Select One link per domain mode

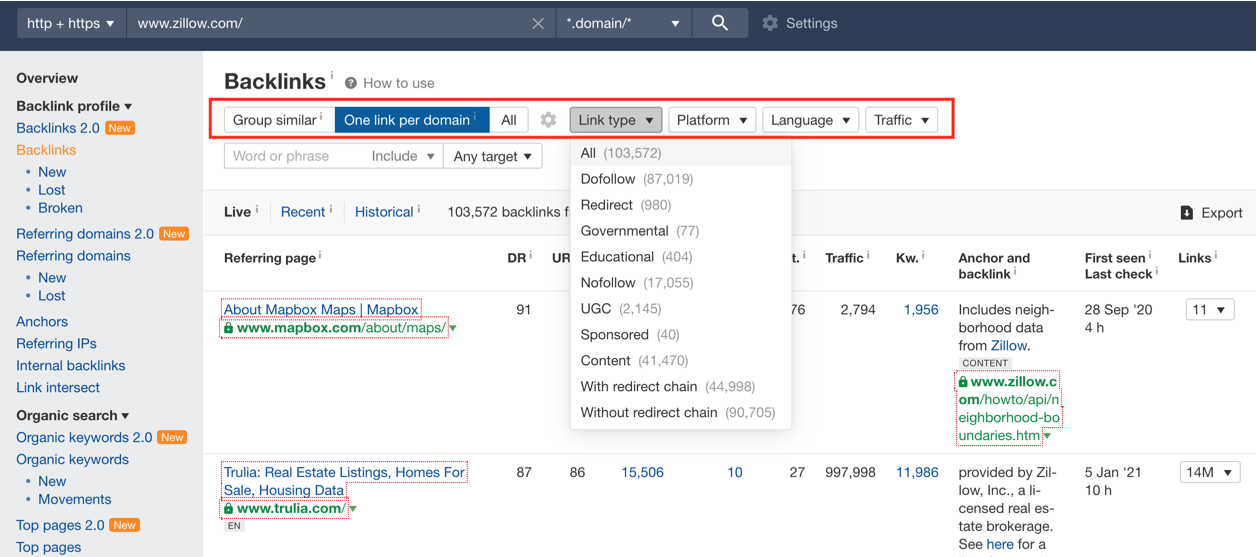[411, 120]
